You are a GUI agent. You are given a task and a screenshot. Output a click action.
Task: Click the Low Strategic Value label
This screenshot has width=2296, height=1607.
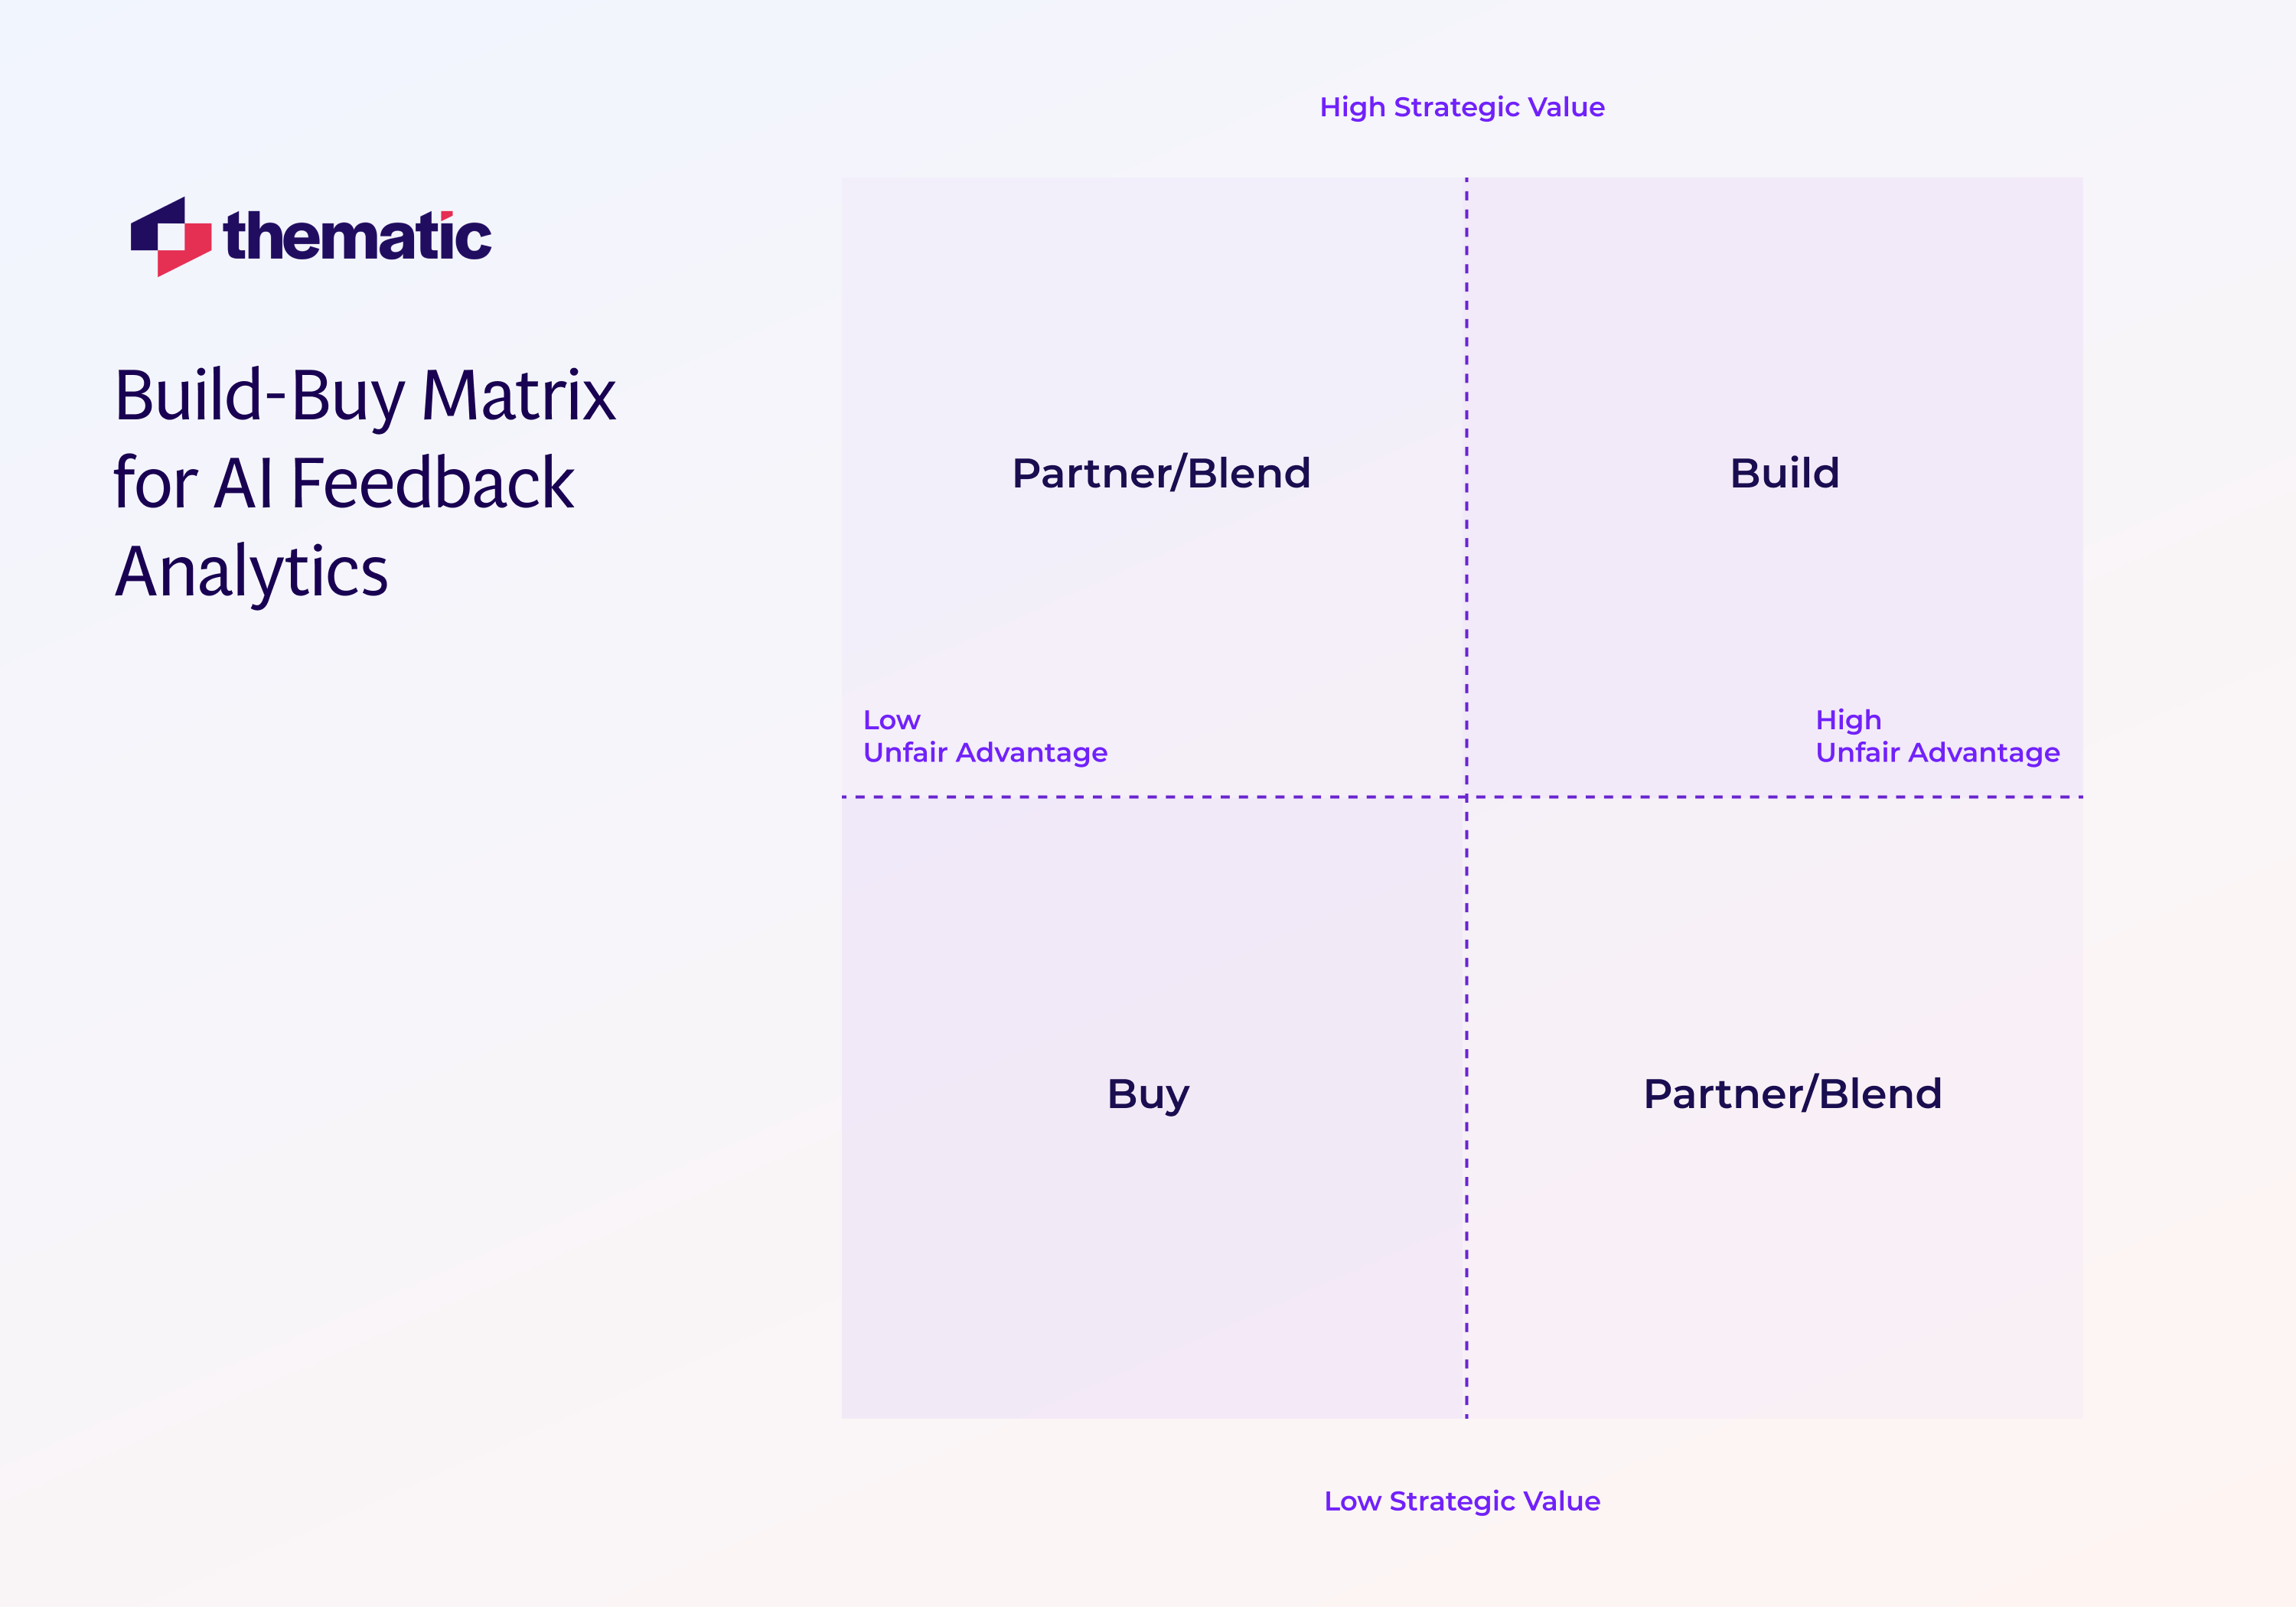(1463, 1501)
